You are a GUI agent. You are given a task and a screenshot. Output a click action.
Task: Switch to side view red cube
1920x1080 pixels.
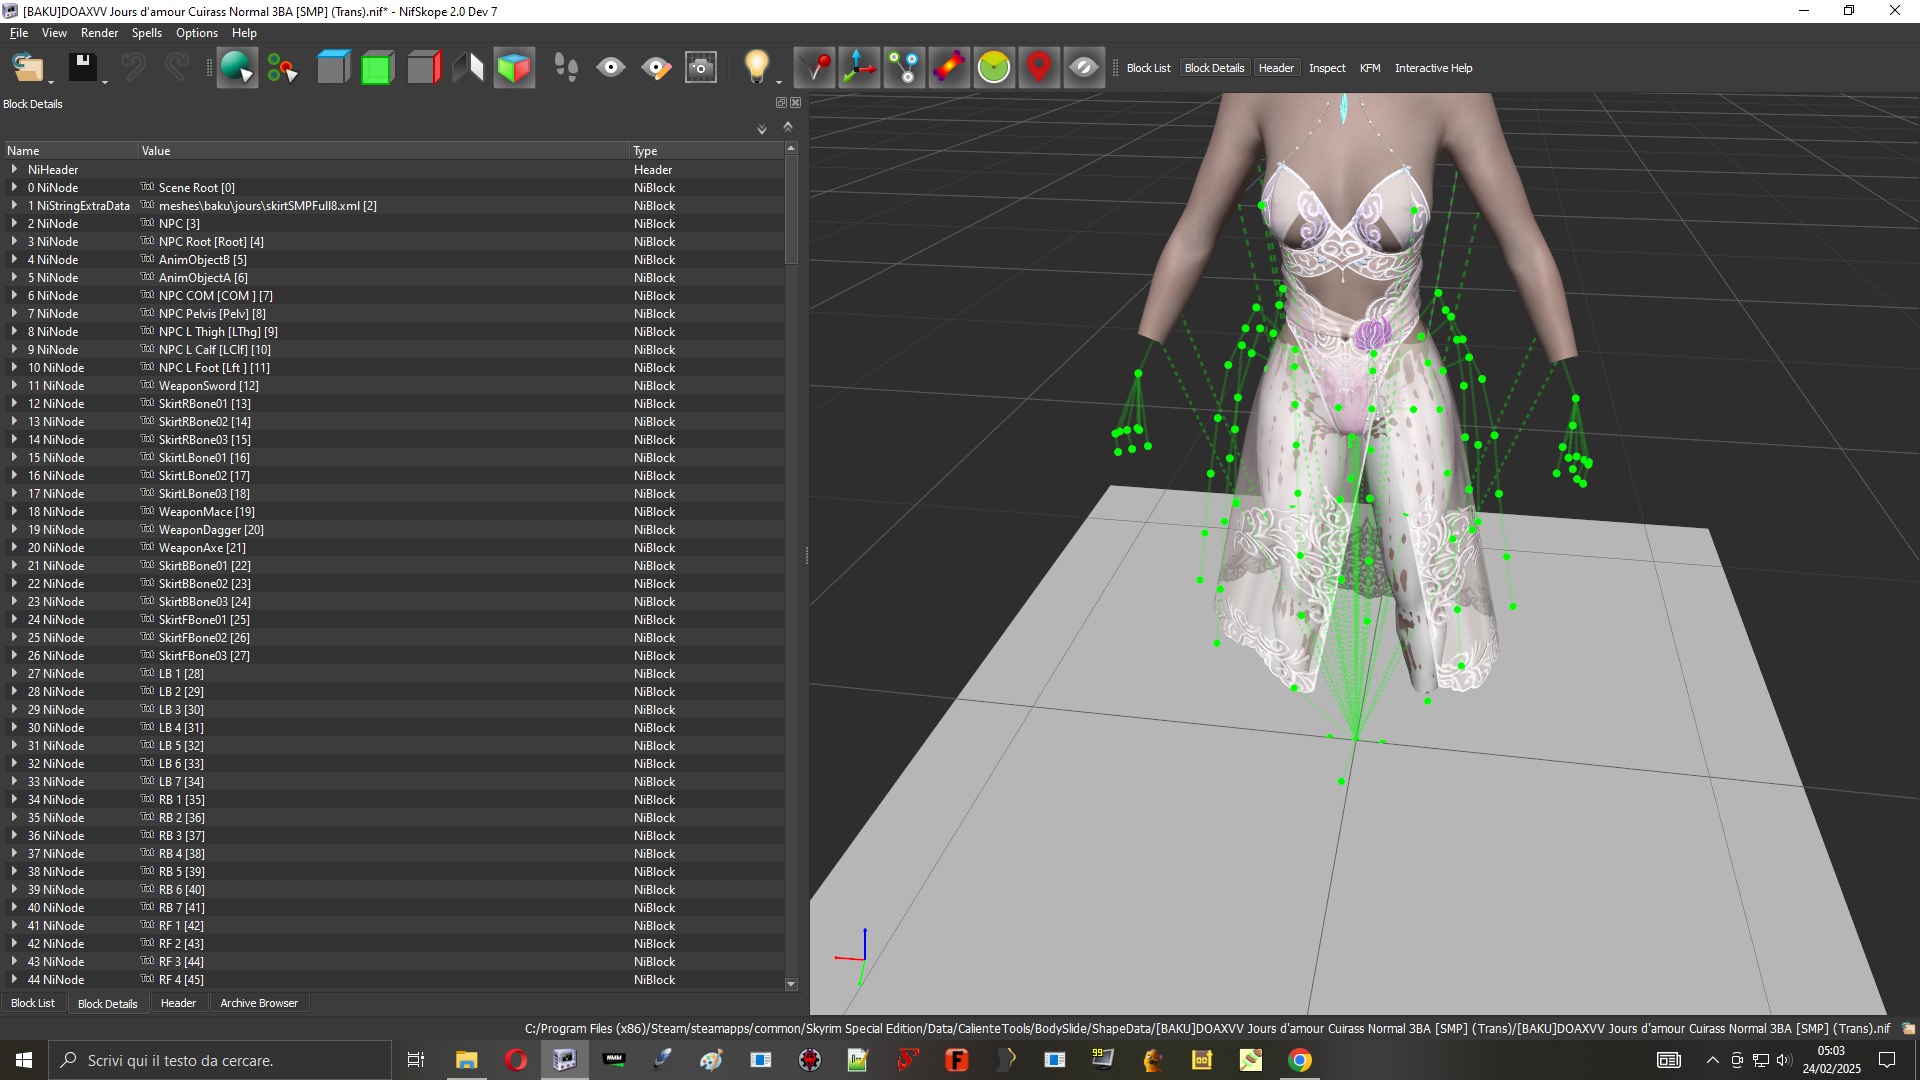coord(424,68)
